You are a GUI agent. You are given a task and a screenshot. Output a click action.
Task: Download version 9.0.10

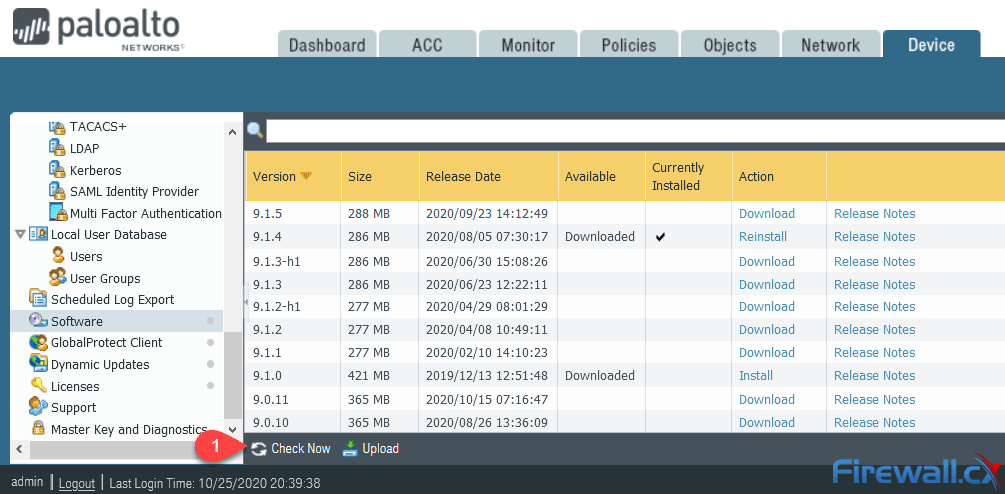(x=767, y=422)
